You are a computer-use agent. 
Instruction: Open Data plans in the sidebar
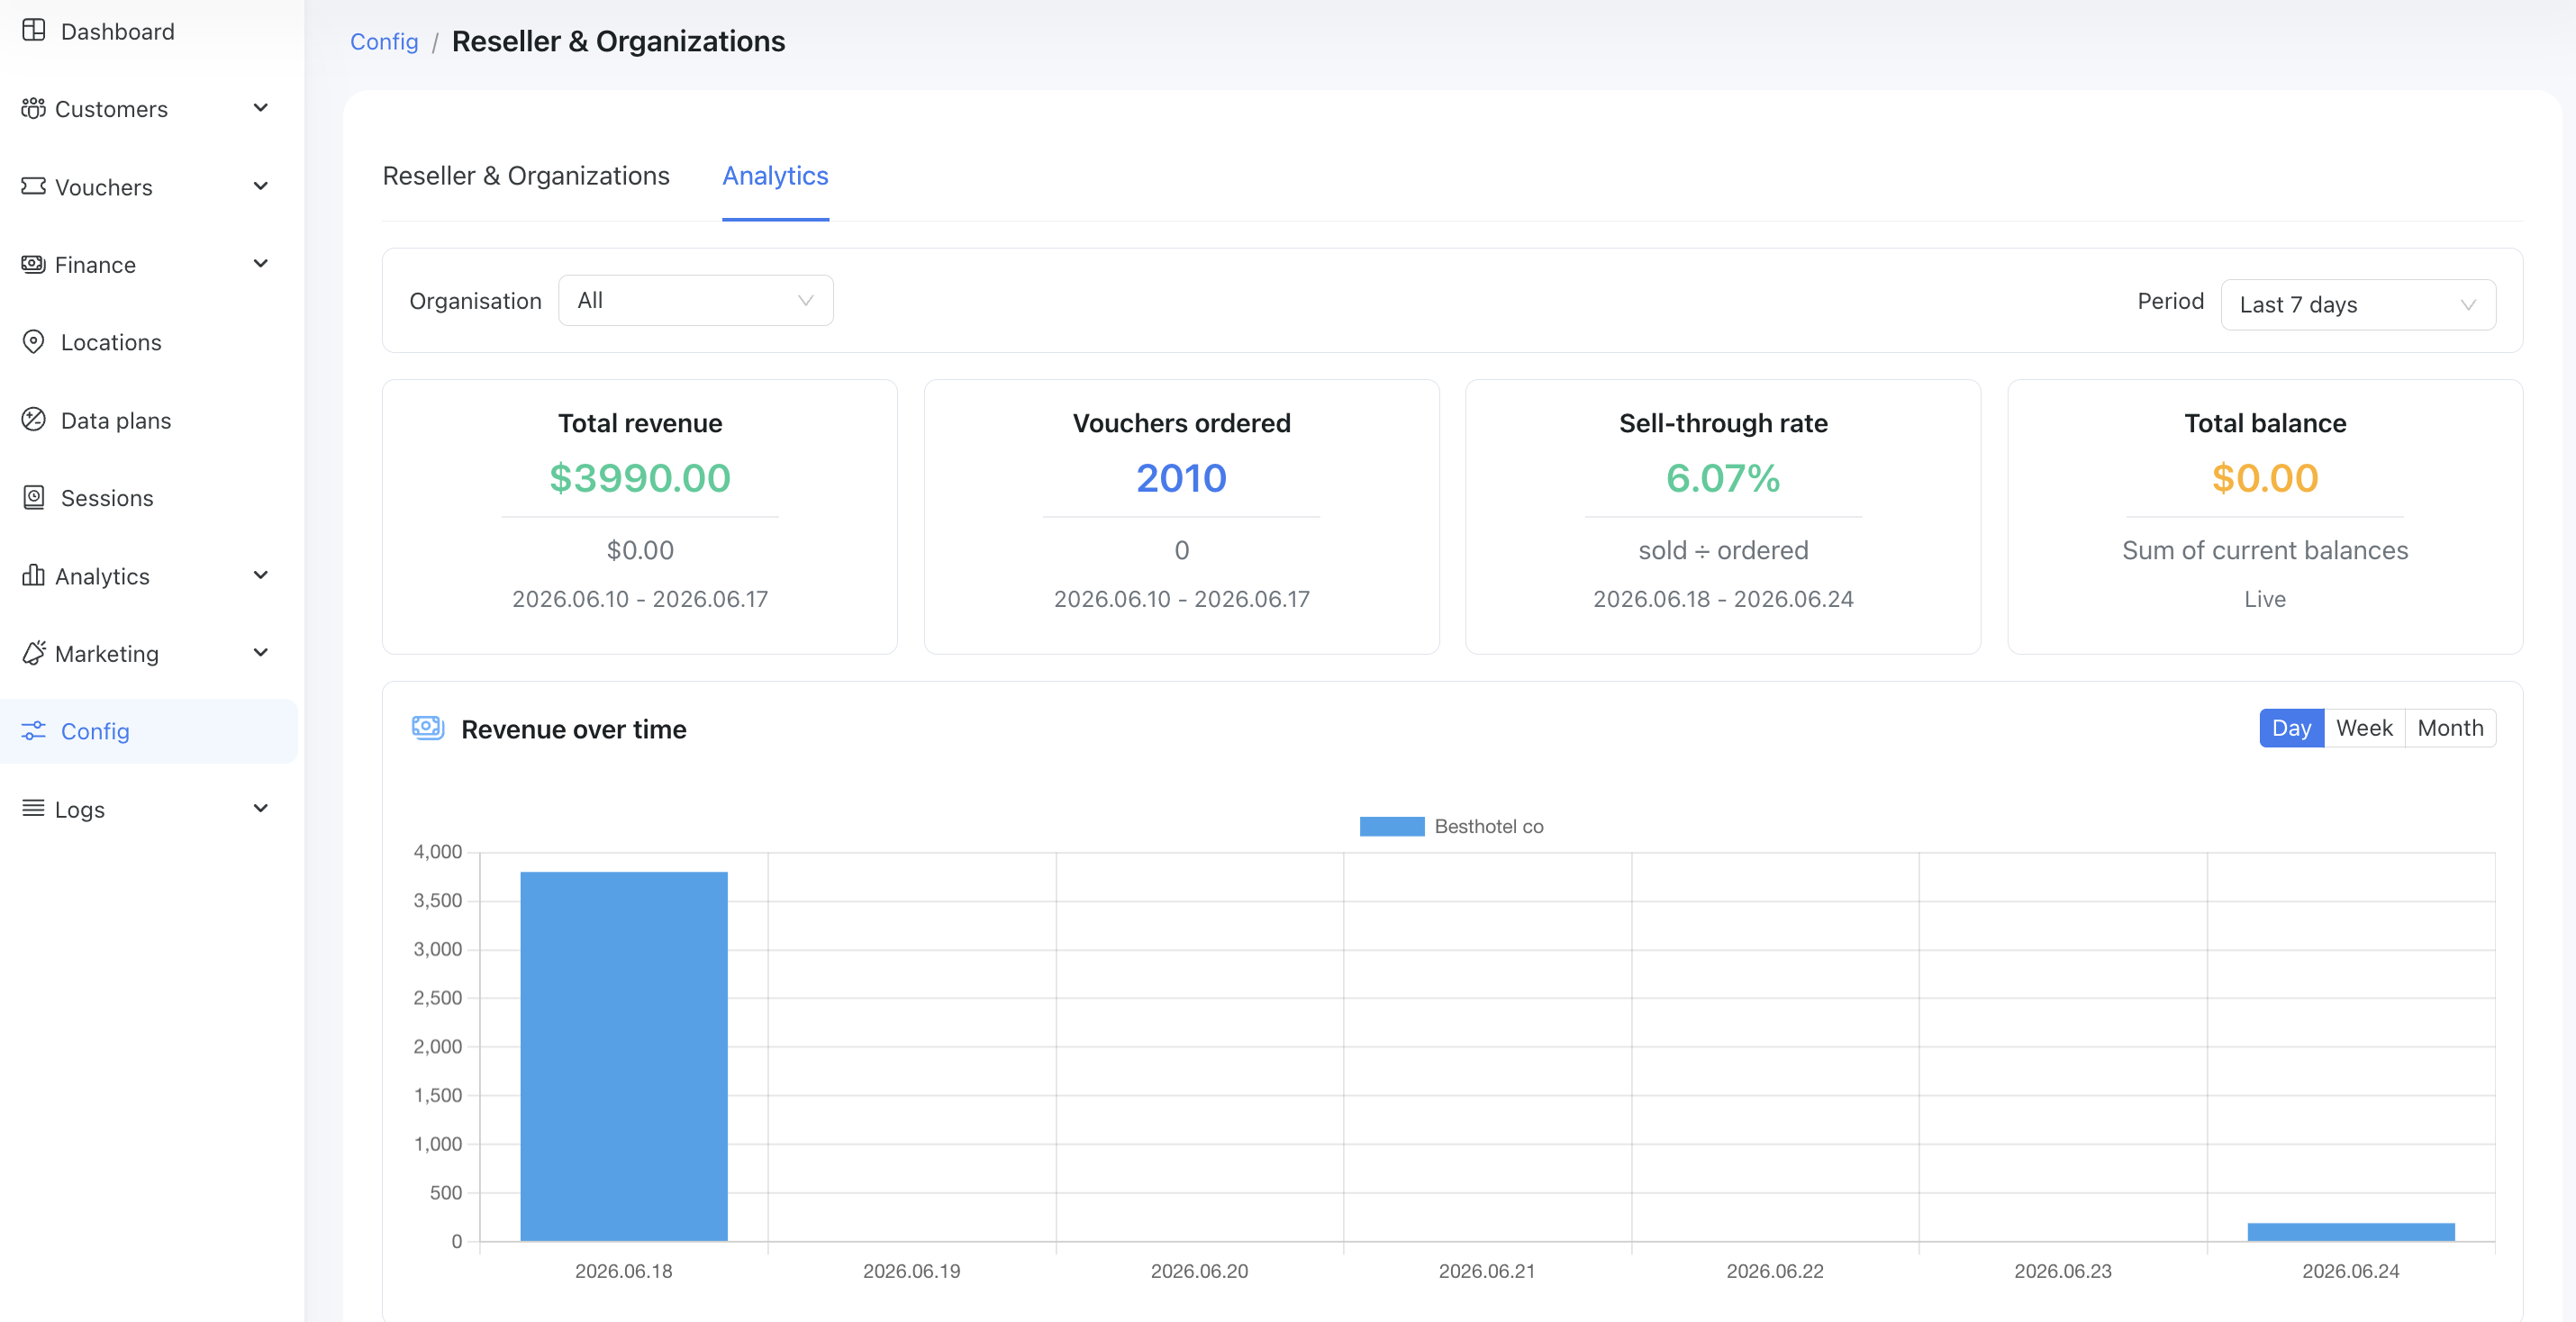[116, 420]
